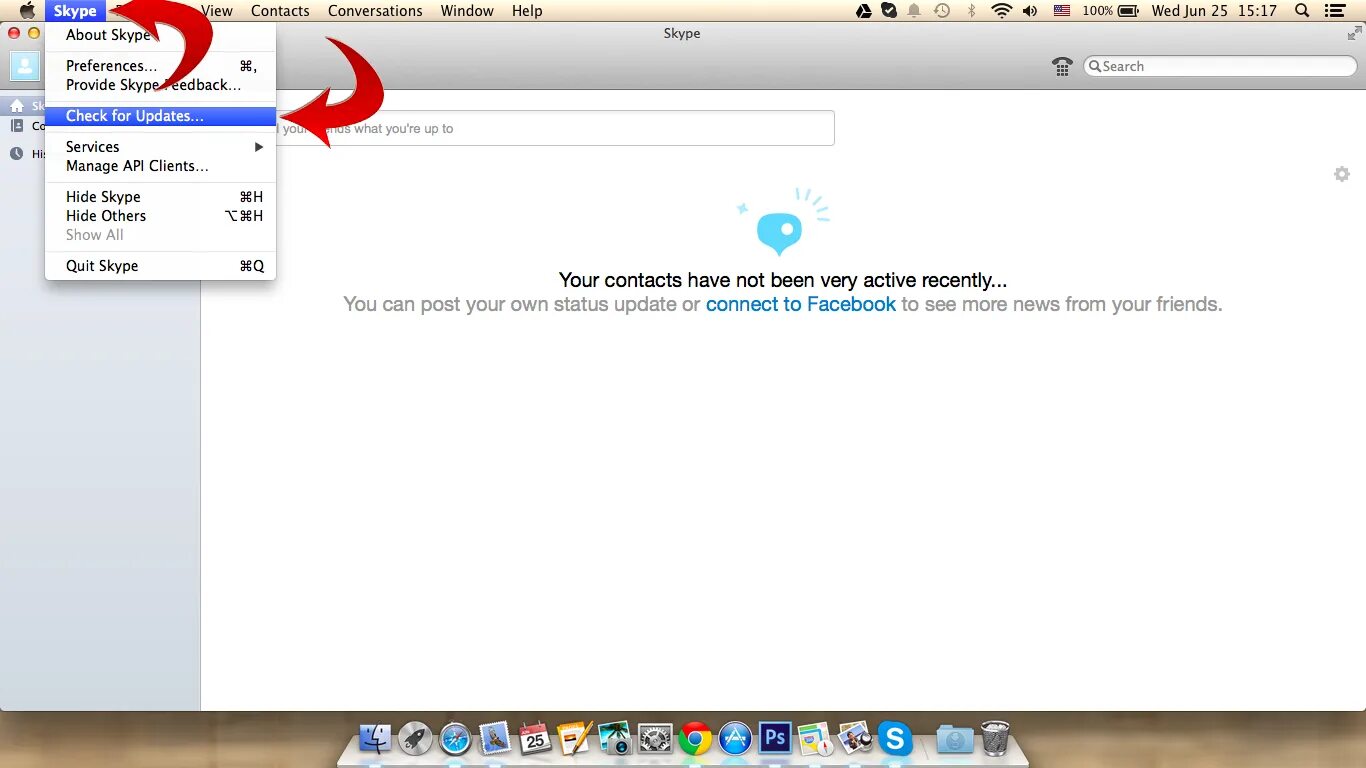Click the History clock icon in sidebar
This screenshot has width=1366, height=768.
point(17,154)
